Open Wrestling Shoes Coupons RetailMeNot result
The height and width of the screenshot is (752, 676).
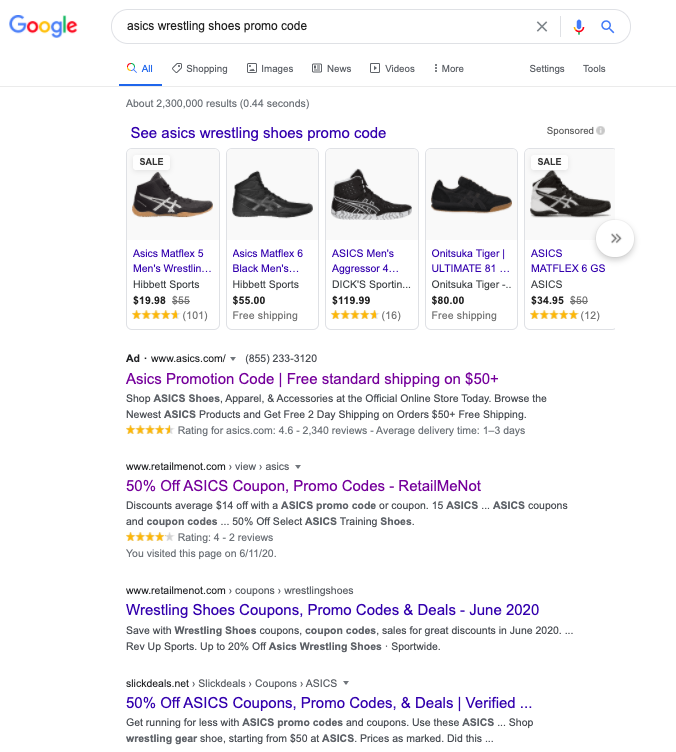click(x=332, y=610)
